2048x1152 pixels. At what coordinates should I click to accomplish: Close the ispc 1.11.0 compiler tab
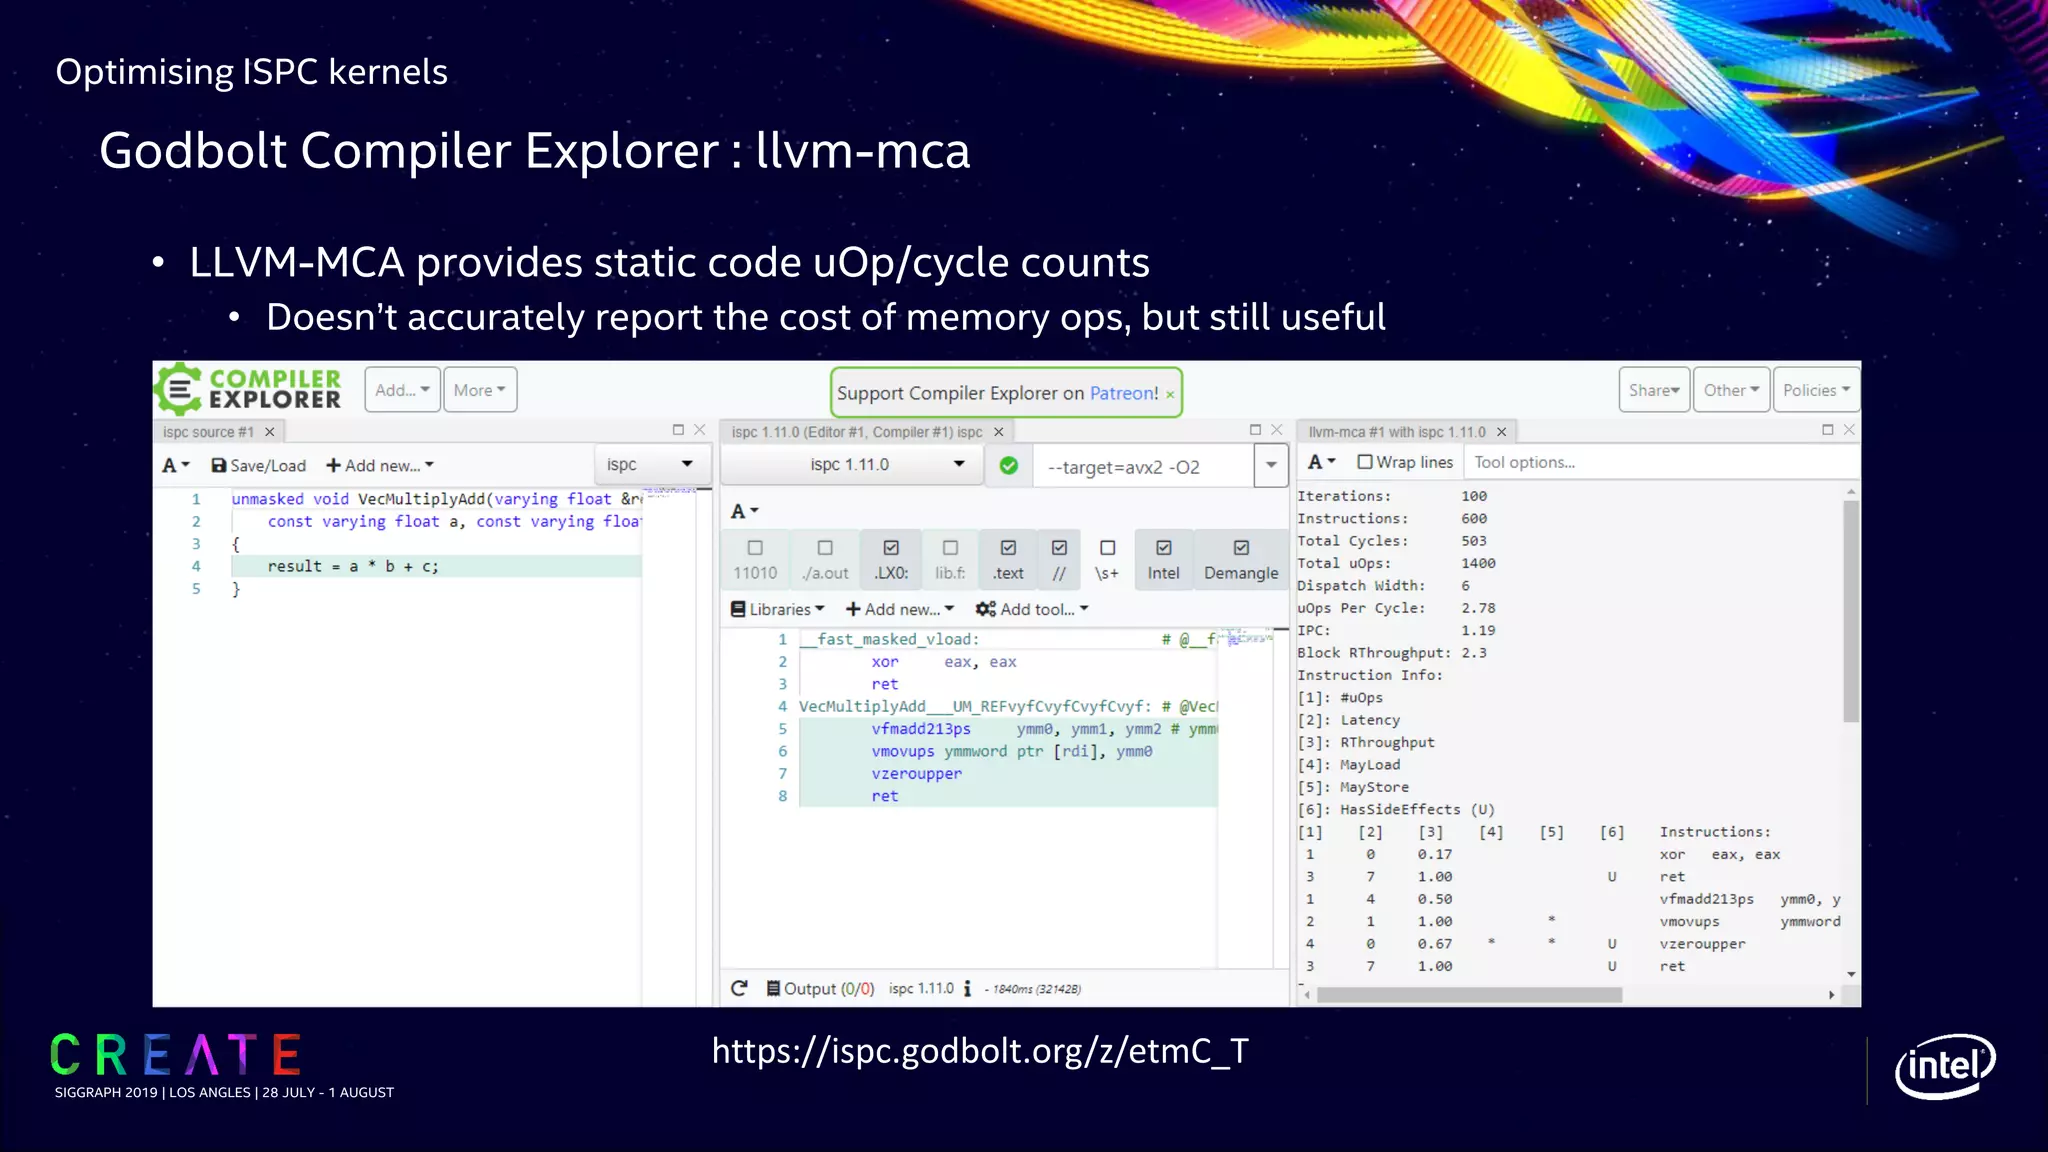tap(998, 432)
